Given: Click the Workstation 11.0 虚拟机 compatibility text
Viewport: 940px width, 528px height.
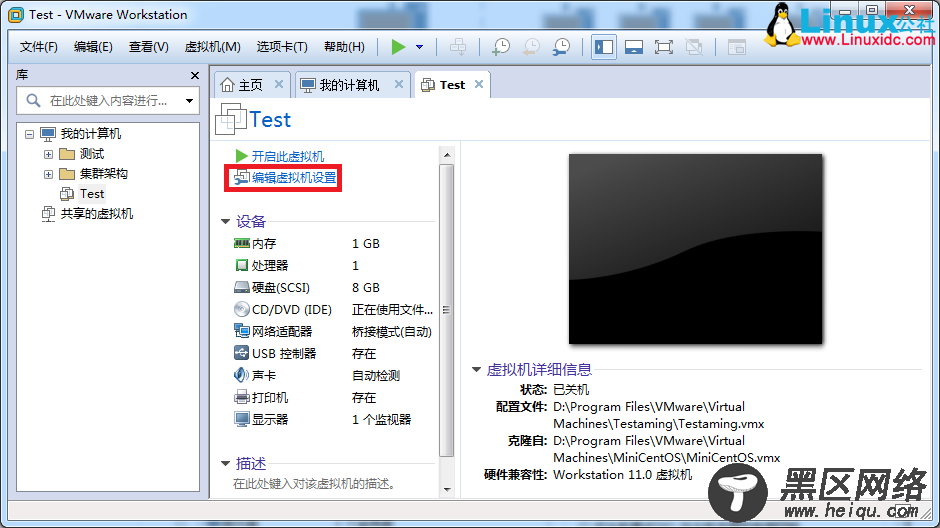Looking at the screenshot, I should click(622, 475).
